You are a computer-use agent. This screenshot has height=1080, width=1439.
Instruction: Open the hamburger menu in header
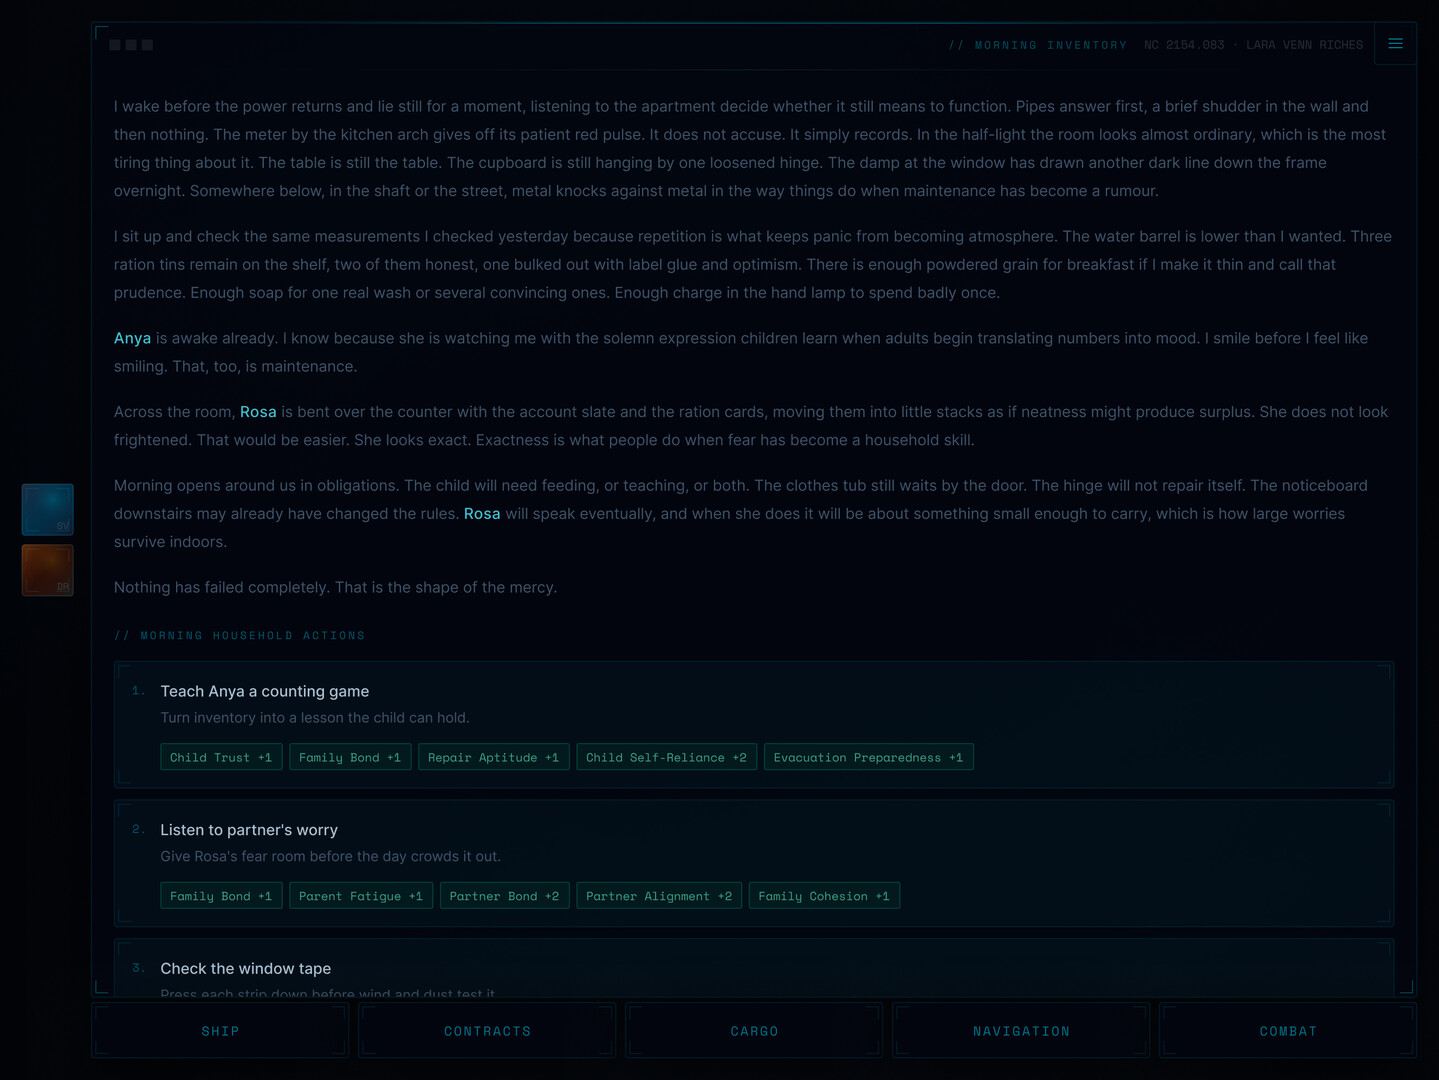click(x=1395, y=44)
